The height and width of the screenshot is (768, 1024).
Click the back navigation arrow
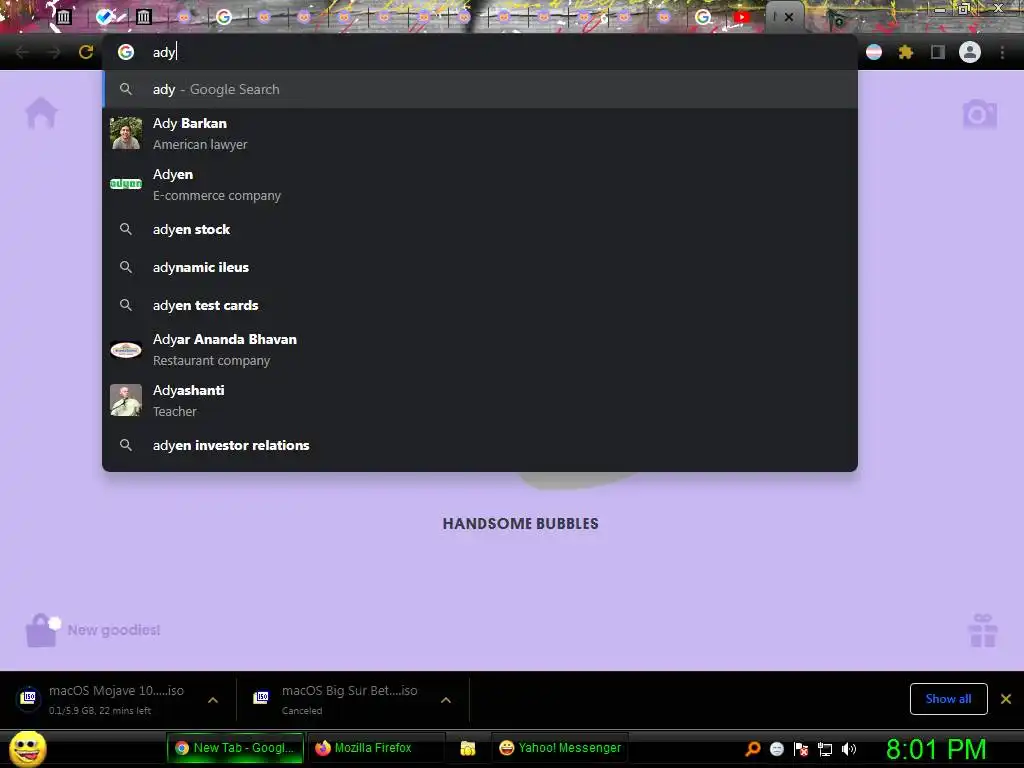(x=22, y=52)
